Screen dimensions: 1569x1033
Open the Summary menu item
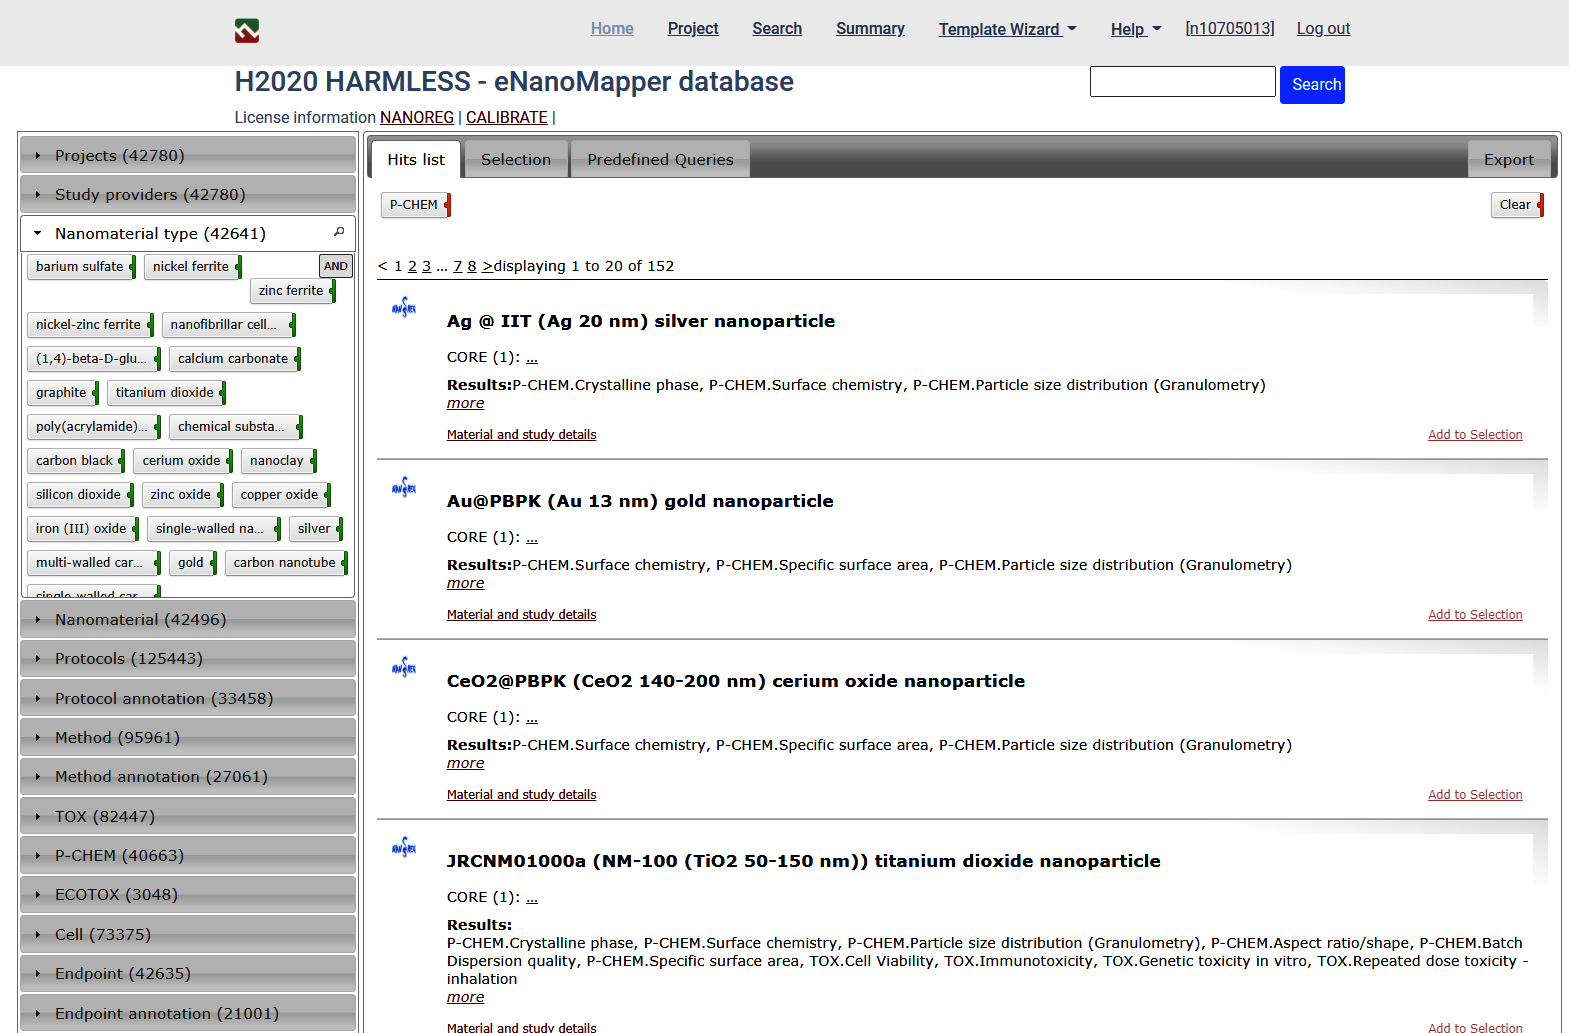870,28
